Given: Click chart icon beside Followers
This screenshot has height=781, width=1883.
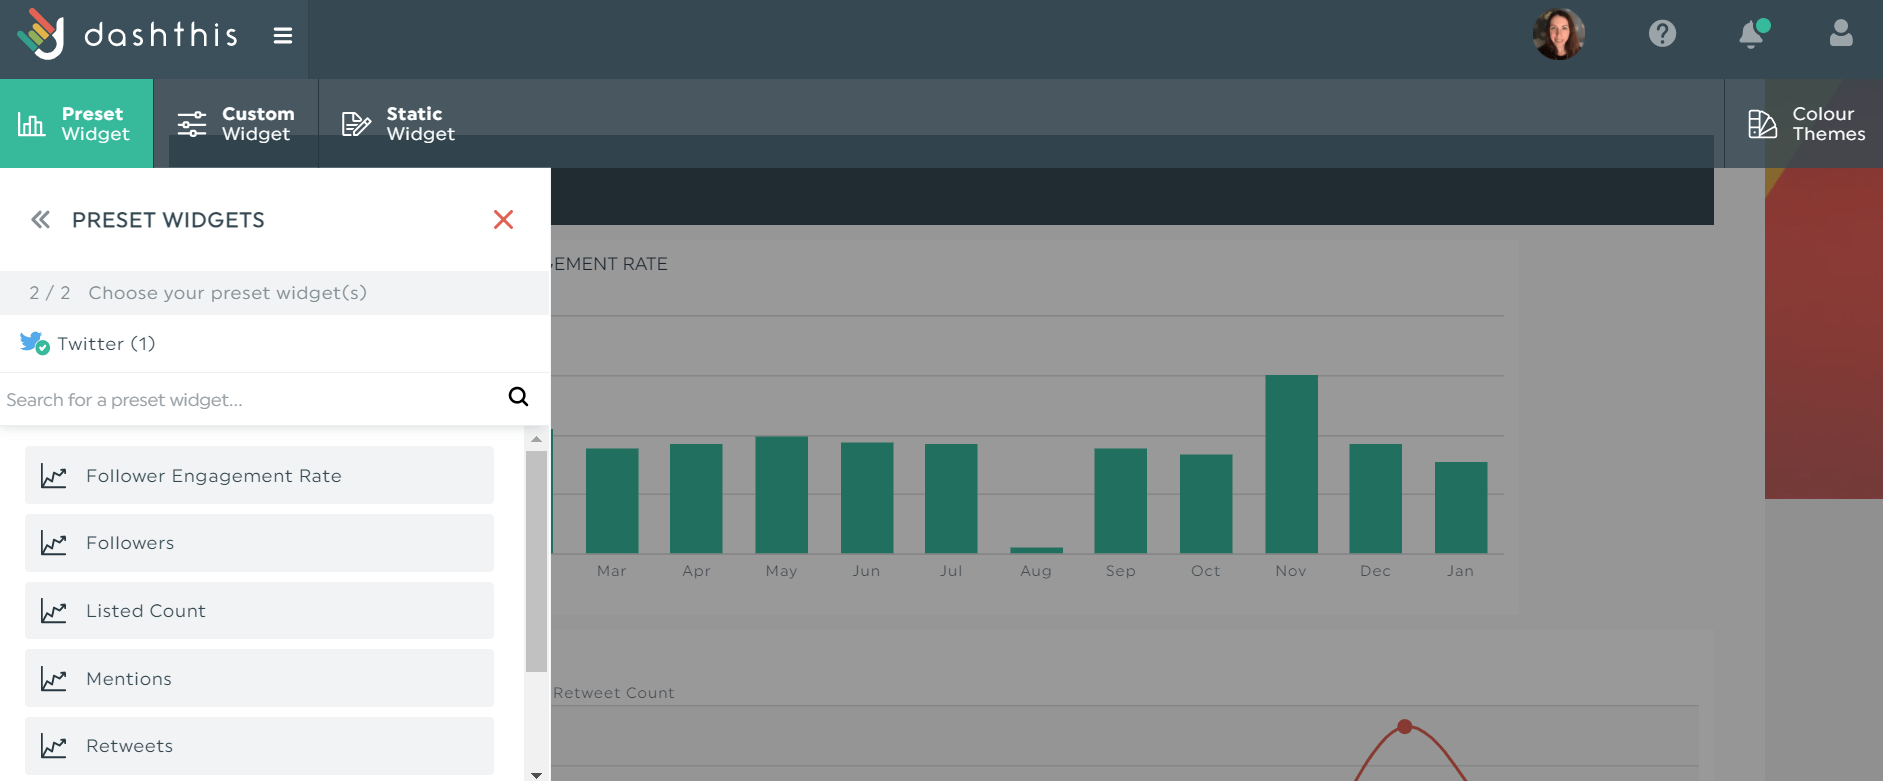Looking at the screenshot, I should [x=53, y=543].
